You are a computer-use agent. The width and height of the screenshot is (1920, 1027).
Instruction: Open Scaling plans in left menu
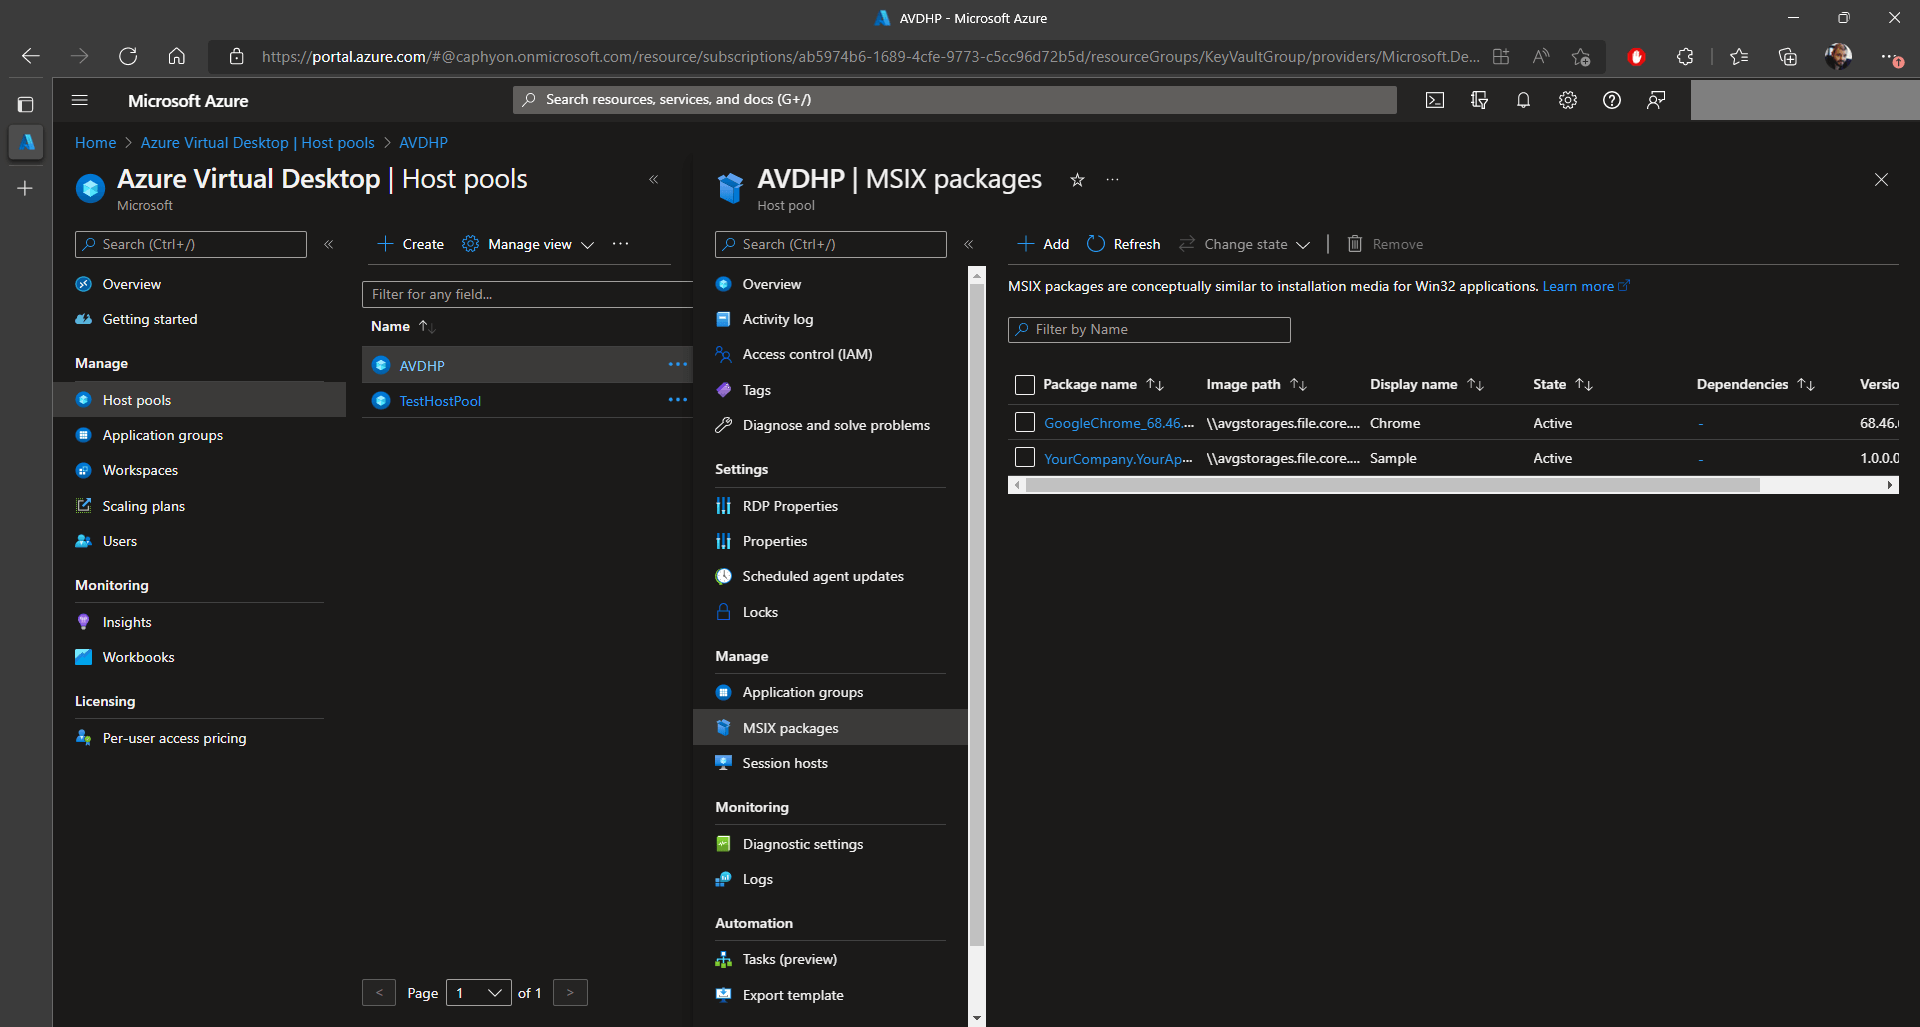(x=143, y=506)
